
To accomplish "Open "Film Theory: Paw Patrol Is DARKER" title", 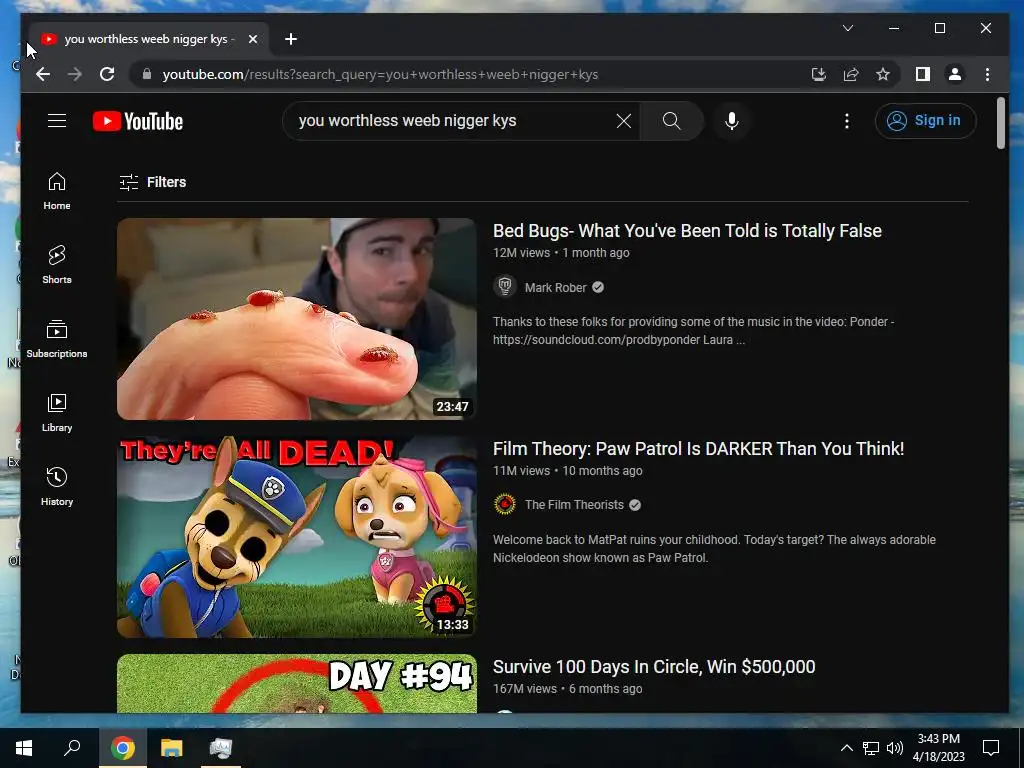I will click(x=698, y=449).
